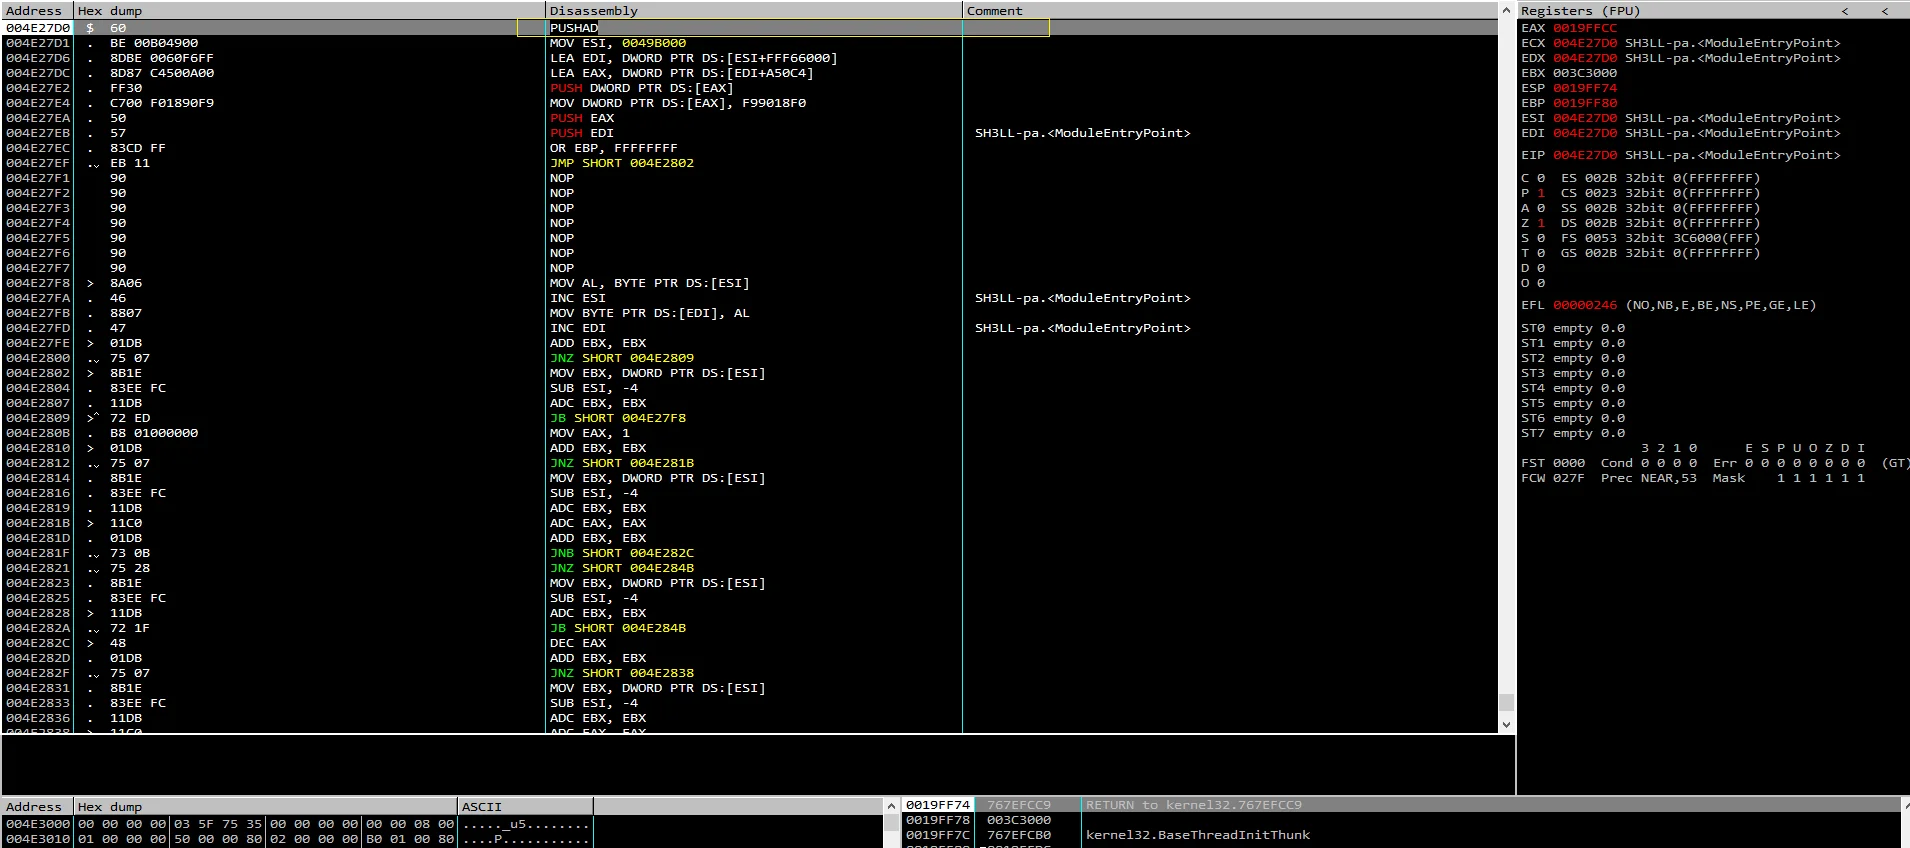Select the ST0 empty 0.0 FPU register
This screenshot has height=848, width=1910.
[x=1573, y=328]
